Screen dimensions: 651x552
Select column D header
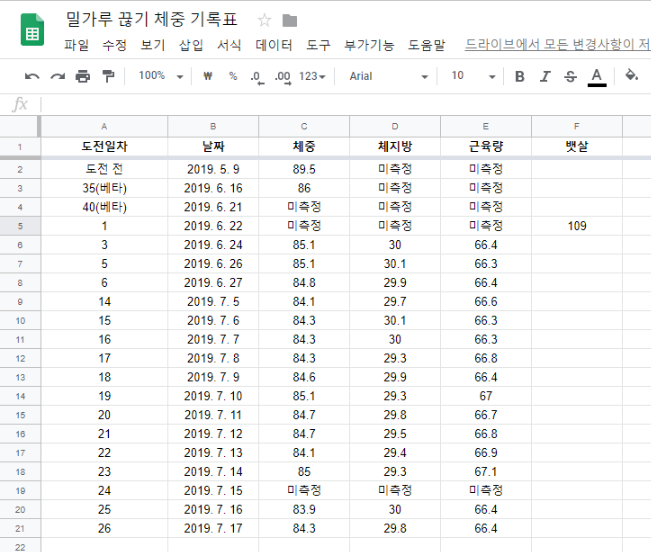(395, 127)
